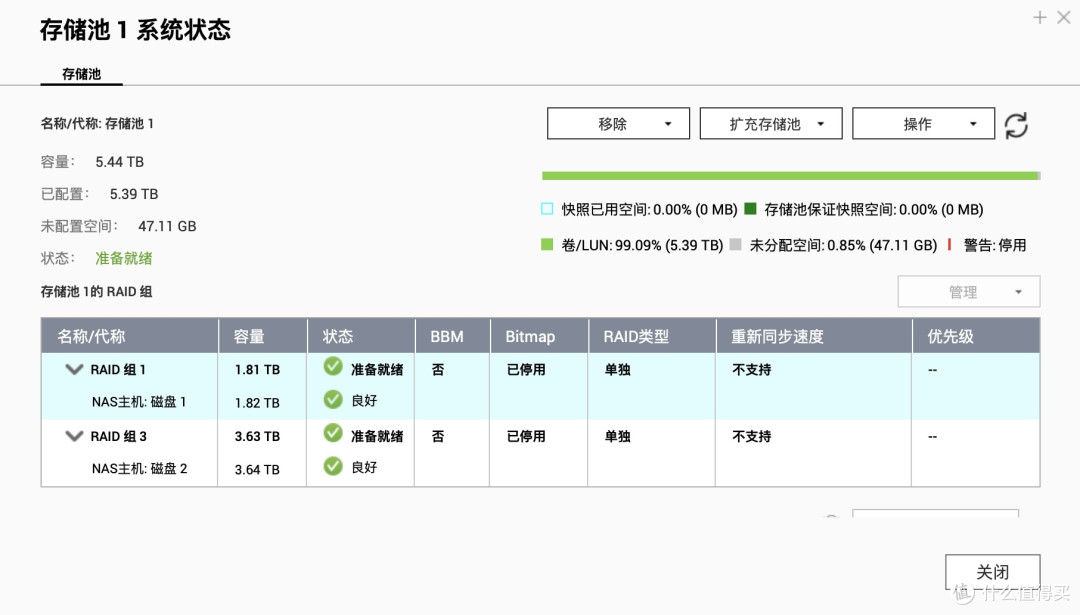Image resolution: width=1080 pixels, height=615 pixels.
Task: Click the green storage usage bar
Action: click(790, 174)
